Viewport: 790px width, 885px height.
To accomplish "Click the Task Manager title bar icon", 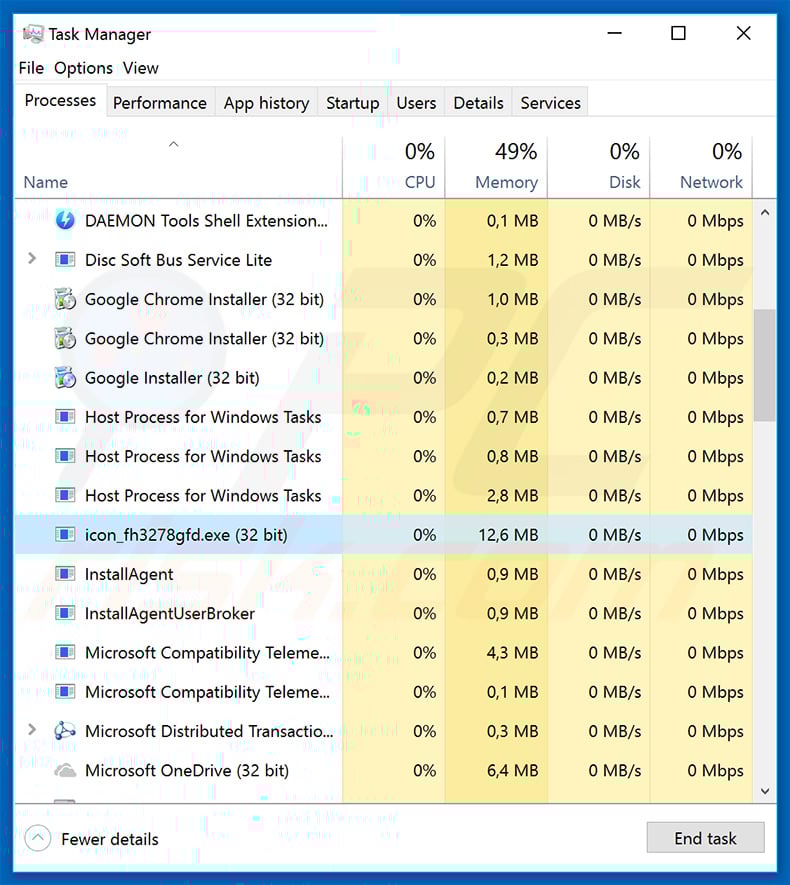I will coord(33,34).
